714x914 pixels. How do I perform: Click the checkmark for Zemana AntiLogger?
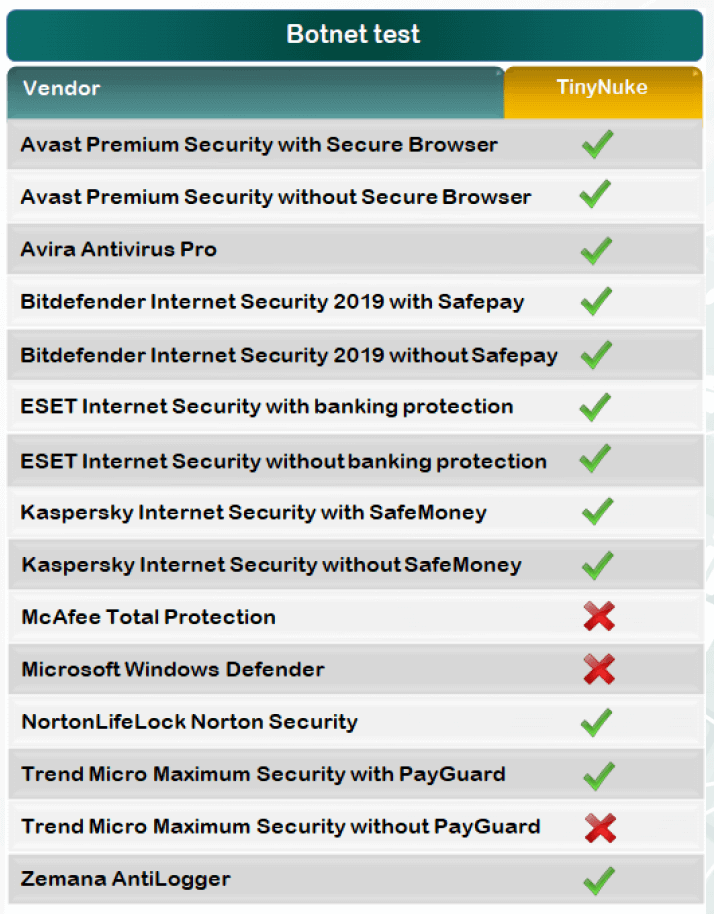pyautogui.click(x=597, y=880)
